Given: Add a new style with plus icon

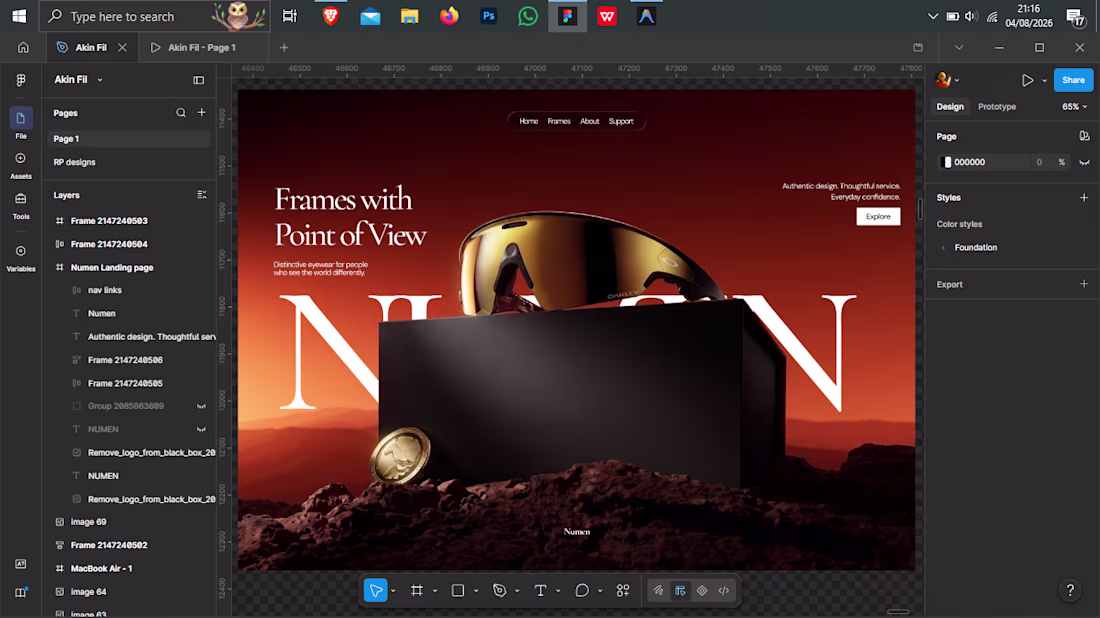Looking at the screenshot, I should 1084,197.
